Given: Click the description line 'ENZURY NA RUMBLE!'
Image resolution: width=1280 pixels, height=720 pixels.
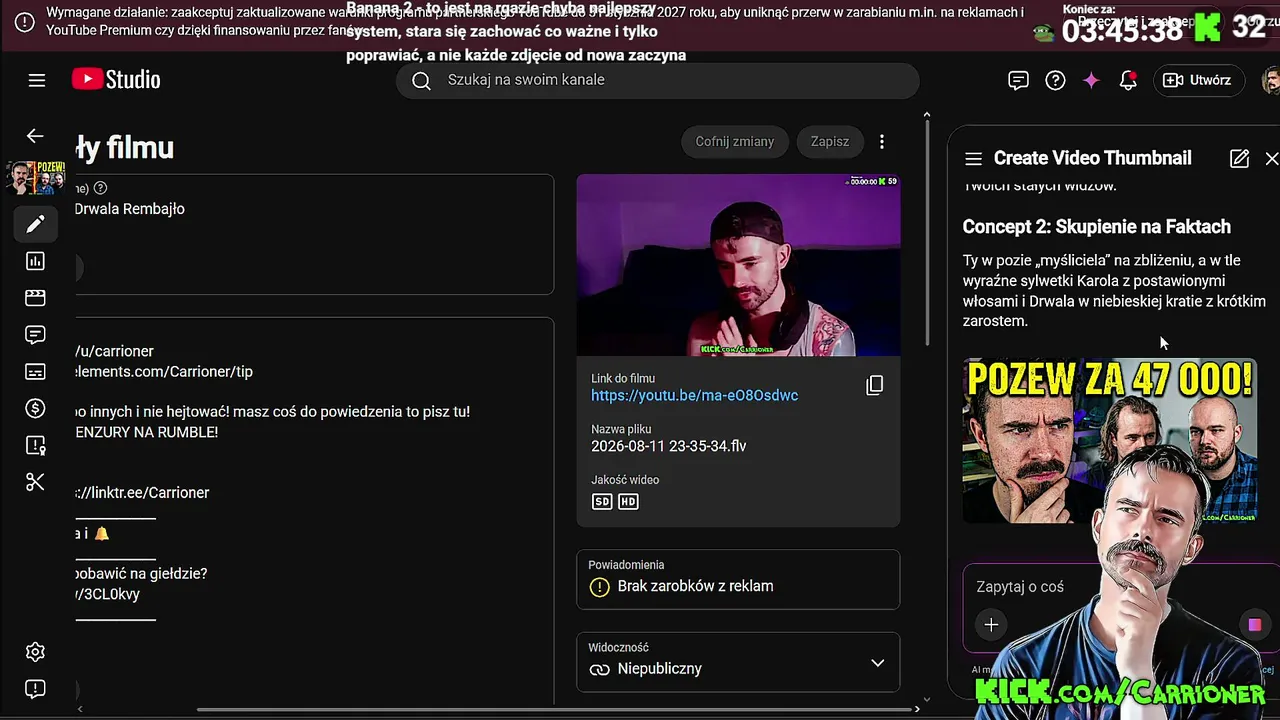Looking at the screenshot, I should [x=146, y=432].
